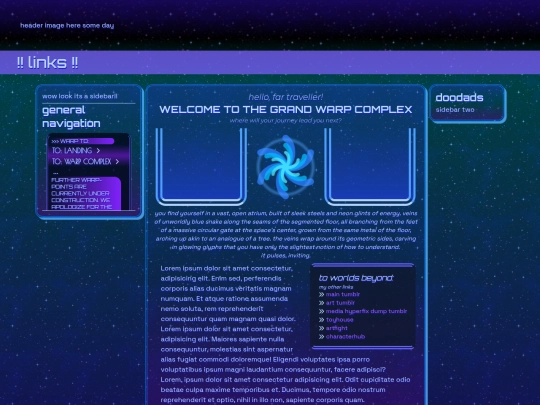This screenshot has width=540, height=405.
Task: Click the 'to worlds beyond' heading
Action: (x=356, y=278)
